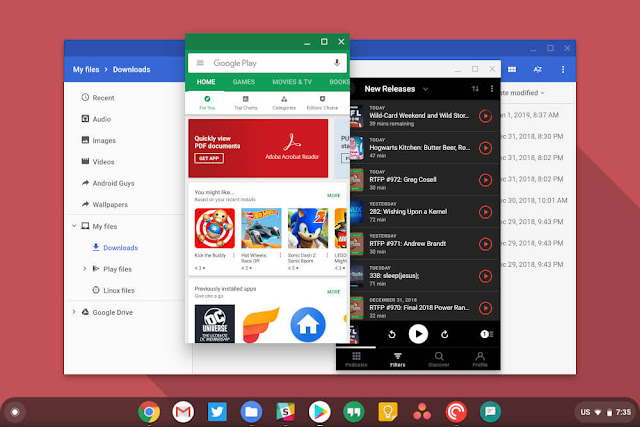Switch Files to thumbnail grid view
Viewport: 640px width, 427px height.
[x=512, y=69]
